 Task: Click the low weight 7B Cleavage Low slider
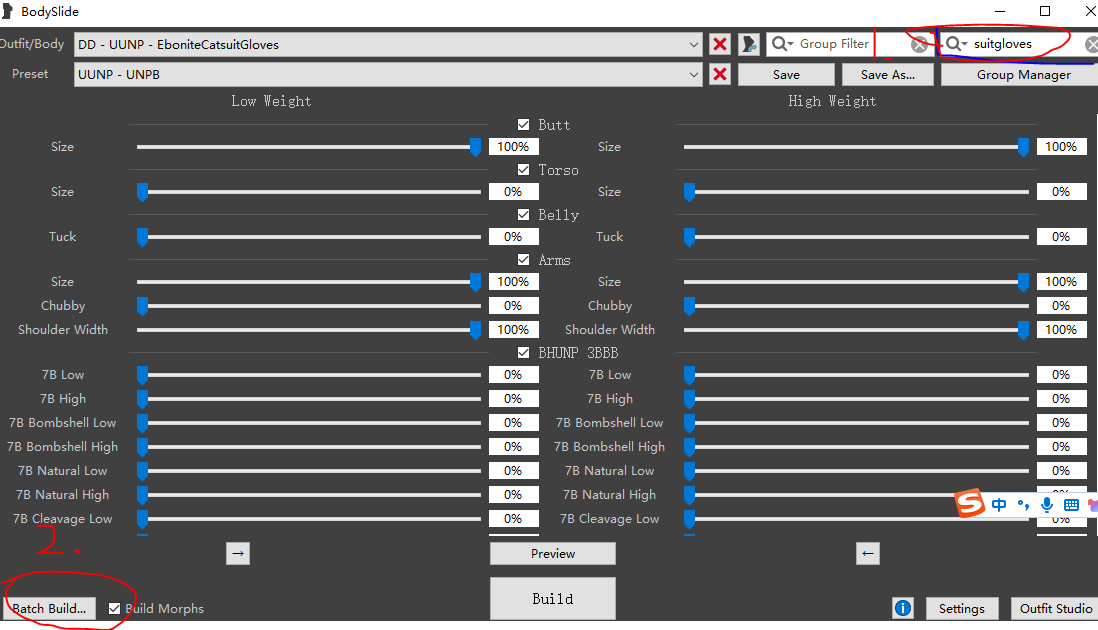[309, 519]
